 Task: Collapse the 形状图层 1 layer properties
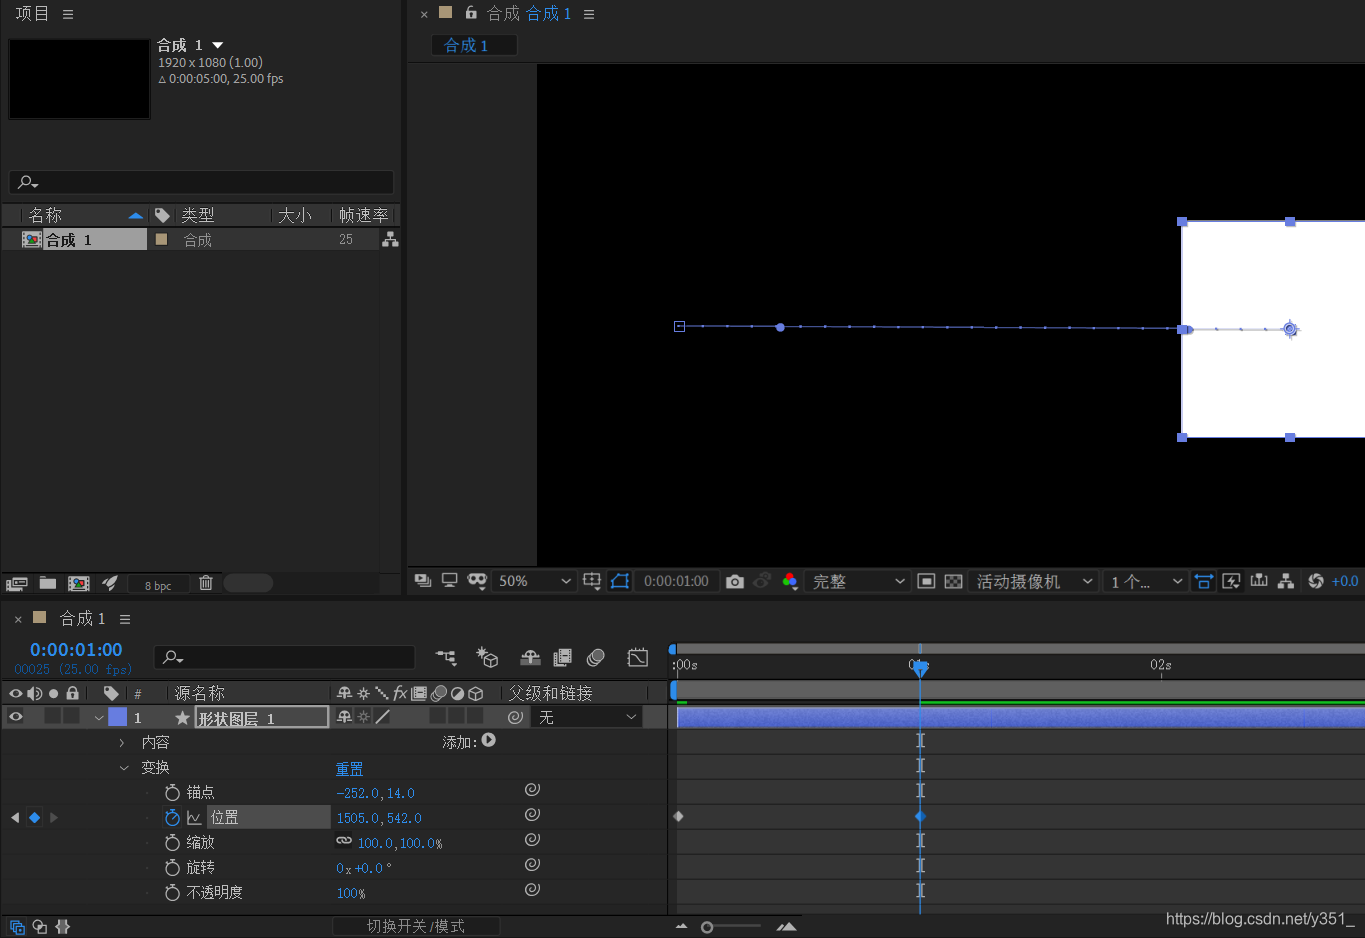pos(99,717)
